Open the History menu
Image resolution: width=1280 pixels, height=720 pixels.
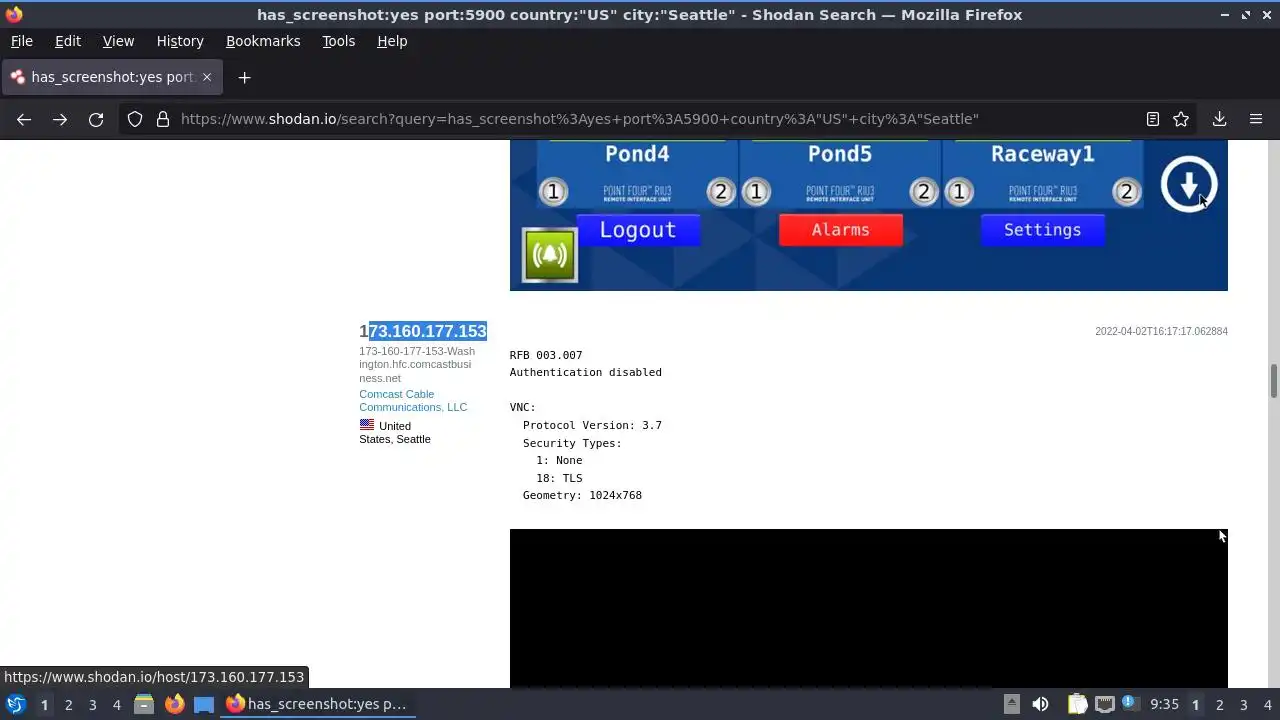(180, 41)
